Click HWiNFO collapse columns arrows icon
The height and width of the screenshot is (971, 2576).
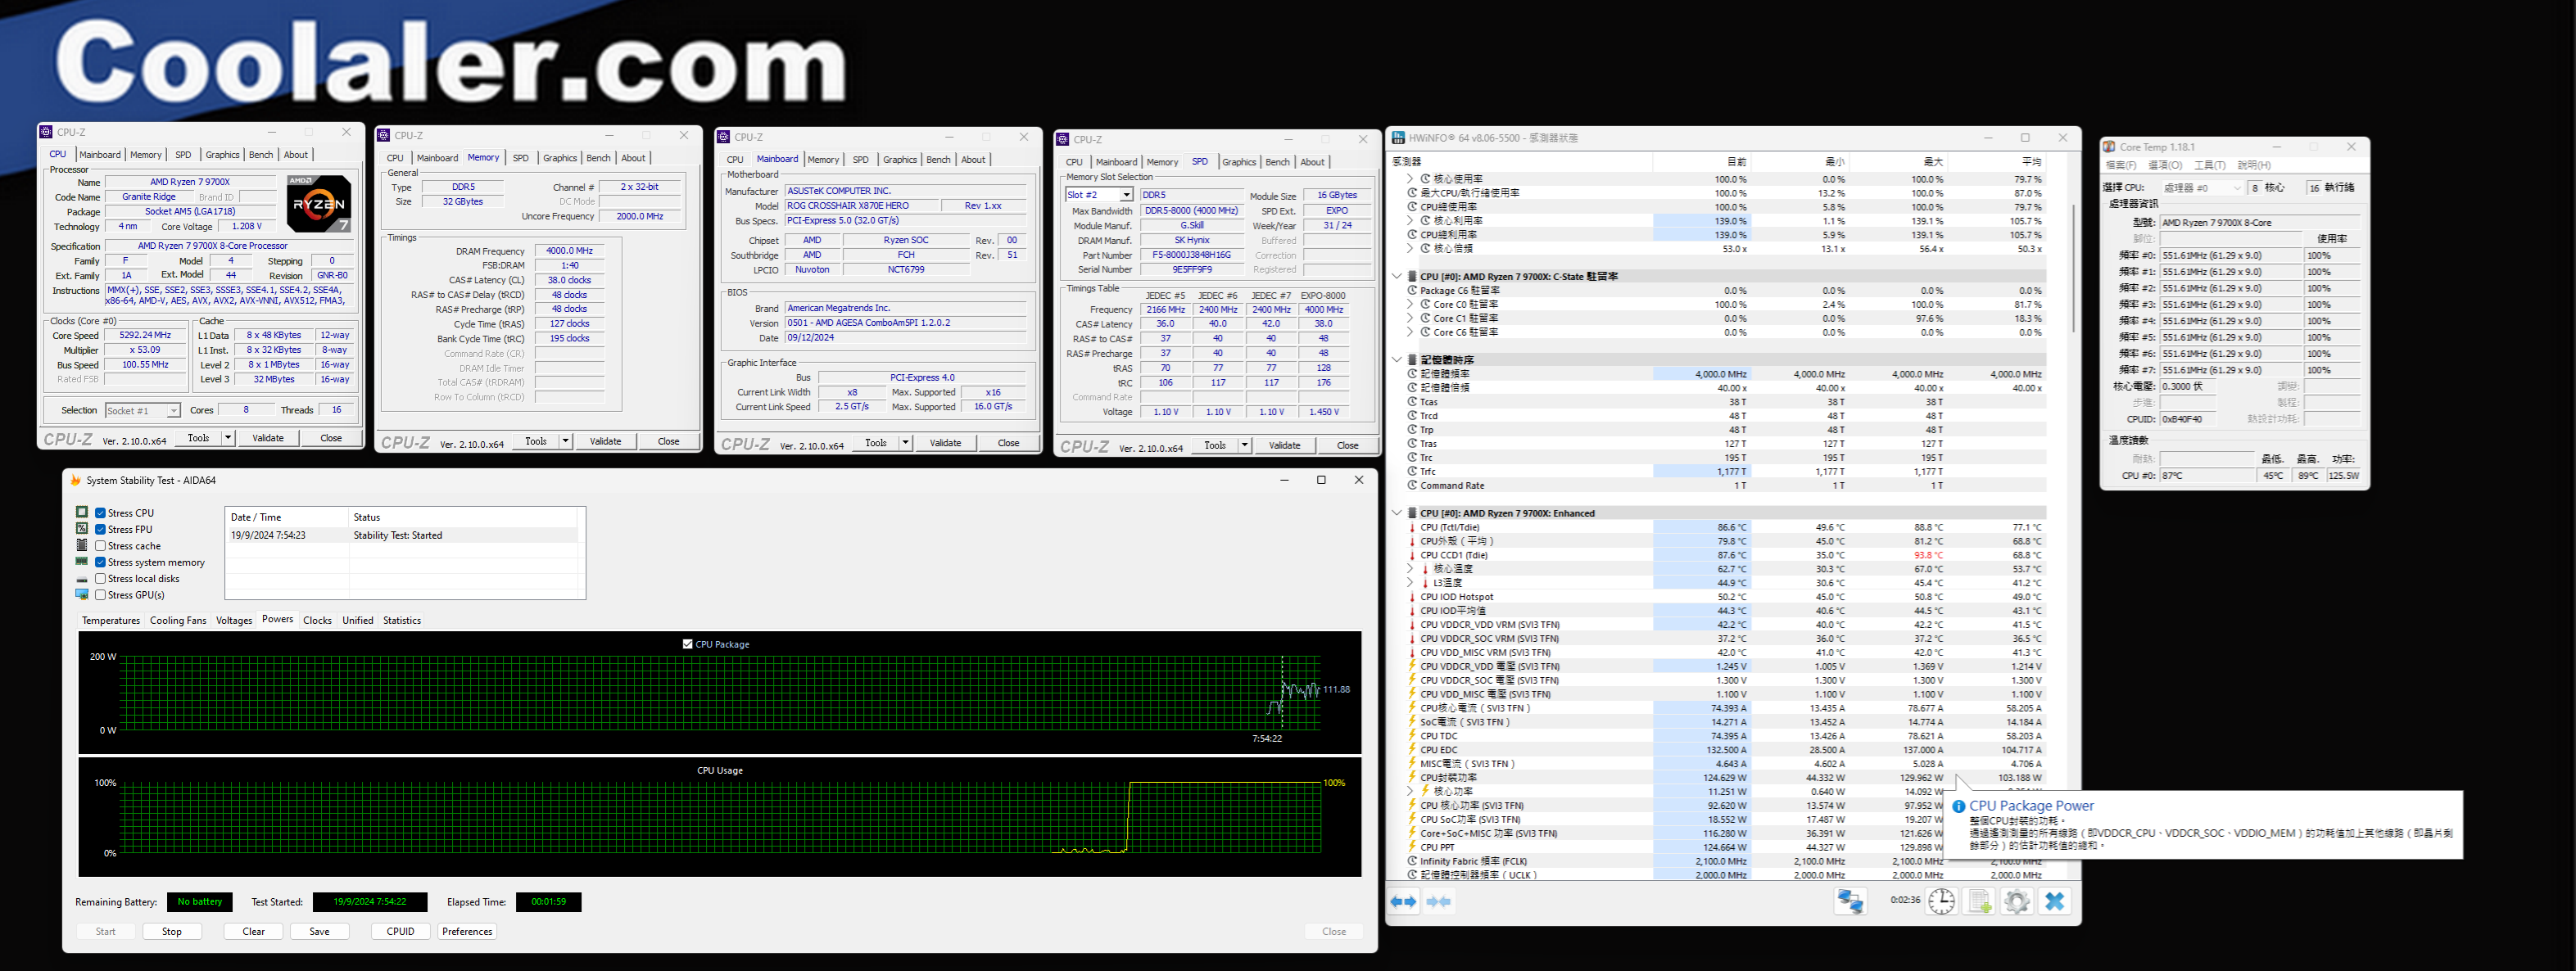pos(1439,901)
